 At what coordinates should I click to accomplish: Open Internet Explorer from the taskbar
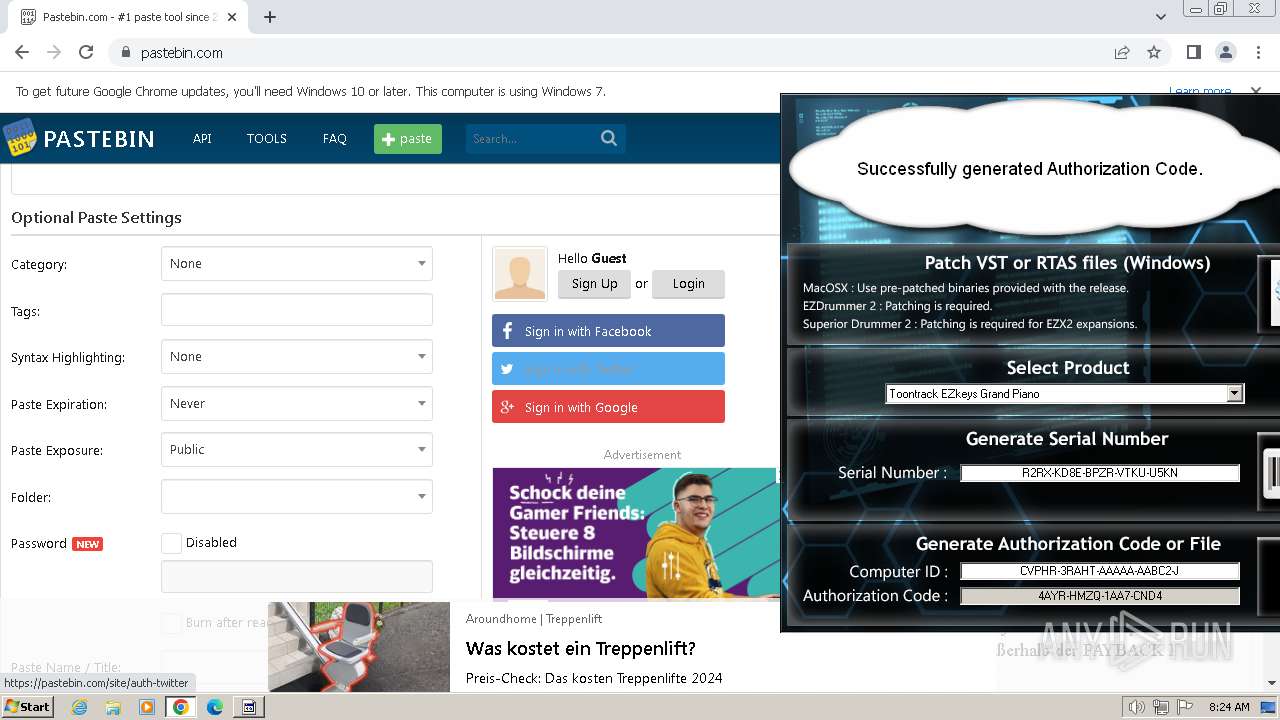click(79, 707)
